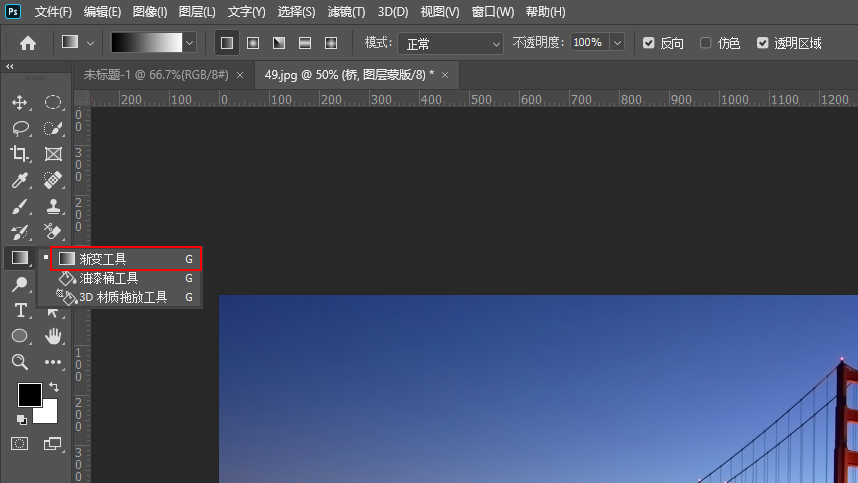858x483 pixels.
Task: Open the tool preset picker dropdown
Action: click(91, 43)
